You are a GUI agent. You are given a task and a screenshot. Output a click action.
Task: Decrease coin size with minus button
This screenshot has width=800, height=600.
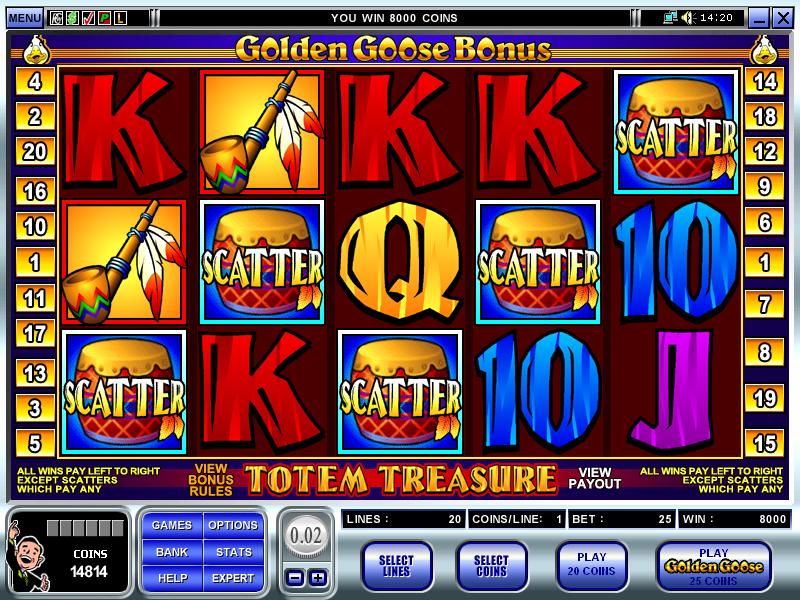[294, 578]
